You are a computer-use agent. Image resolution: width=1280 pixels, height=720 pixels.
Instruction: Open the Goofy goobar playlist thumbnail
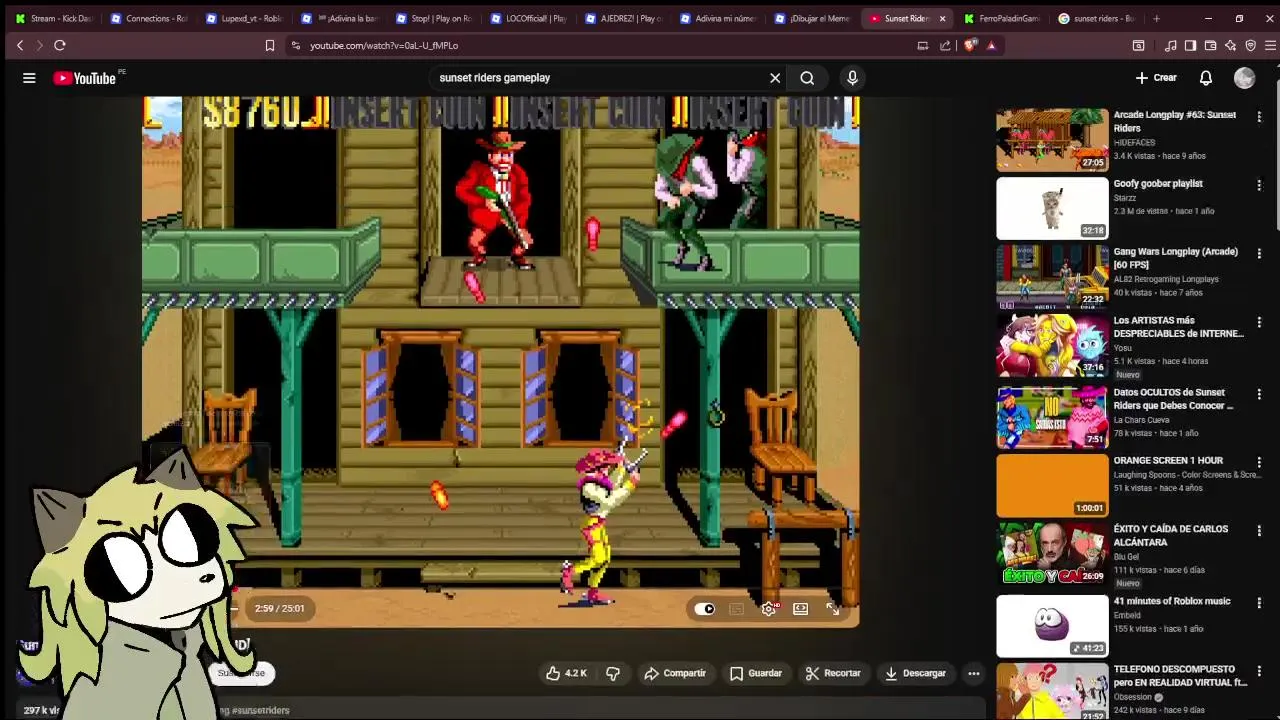tap(1052, 208)
